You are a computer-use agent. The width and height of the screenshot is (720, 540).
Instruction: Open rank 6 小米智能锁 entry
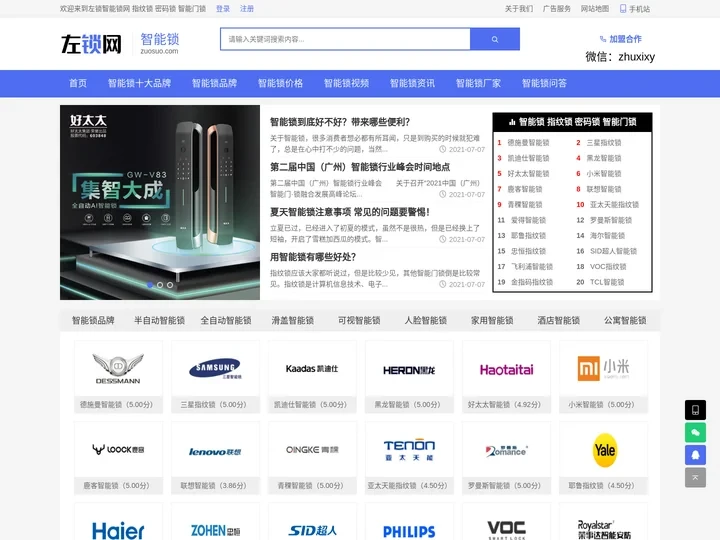(x=603, y=174)
